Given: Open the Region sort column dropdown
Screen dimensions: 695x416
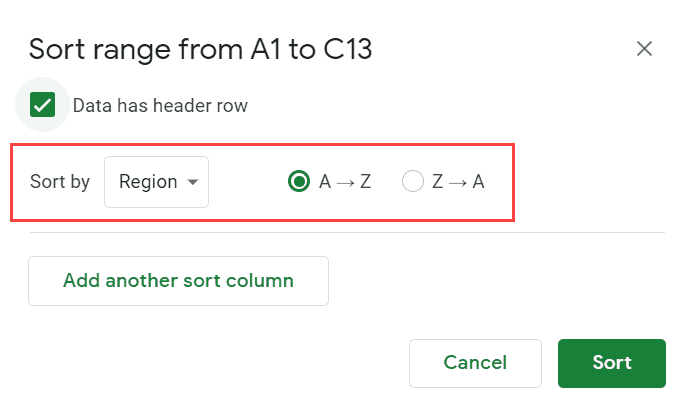Looking at the screenshot, I should tap(156, 182).
